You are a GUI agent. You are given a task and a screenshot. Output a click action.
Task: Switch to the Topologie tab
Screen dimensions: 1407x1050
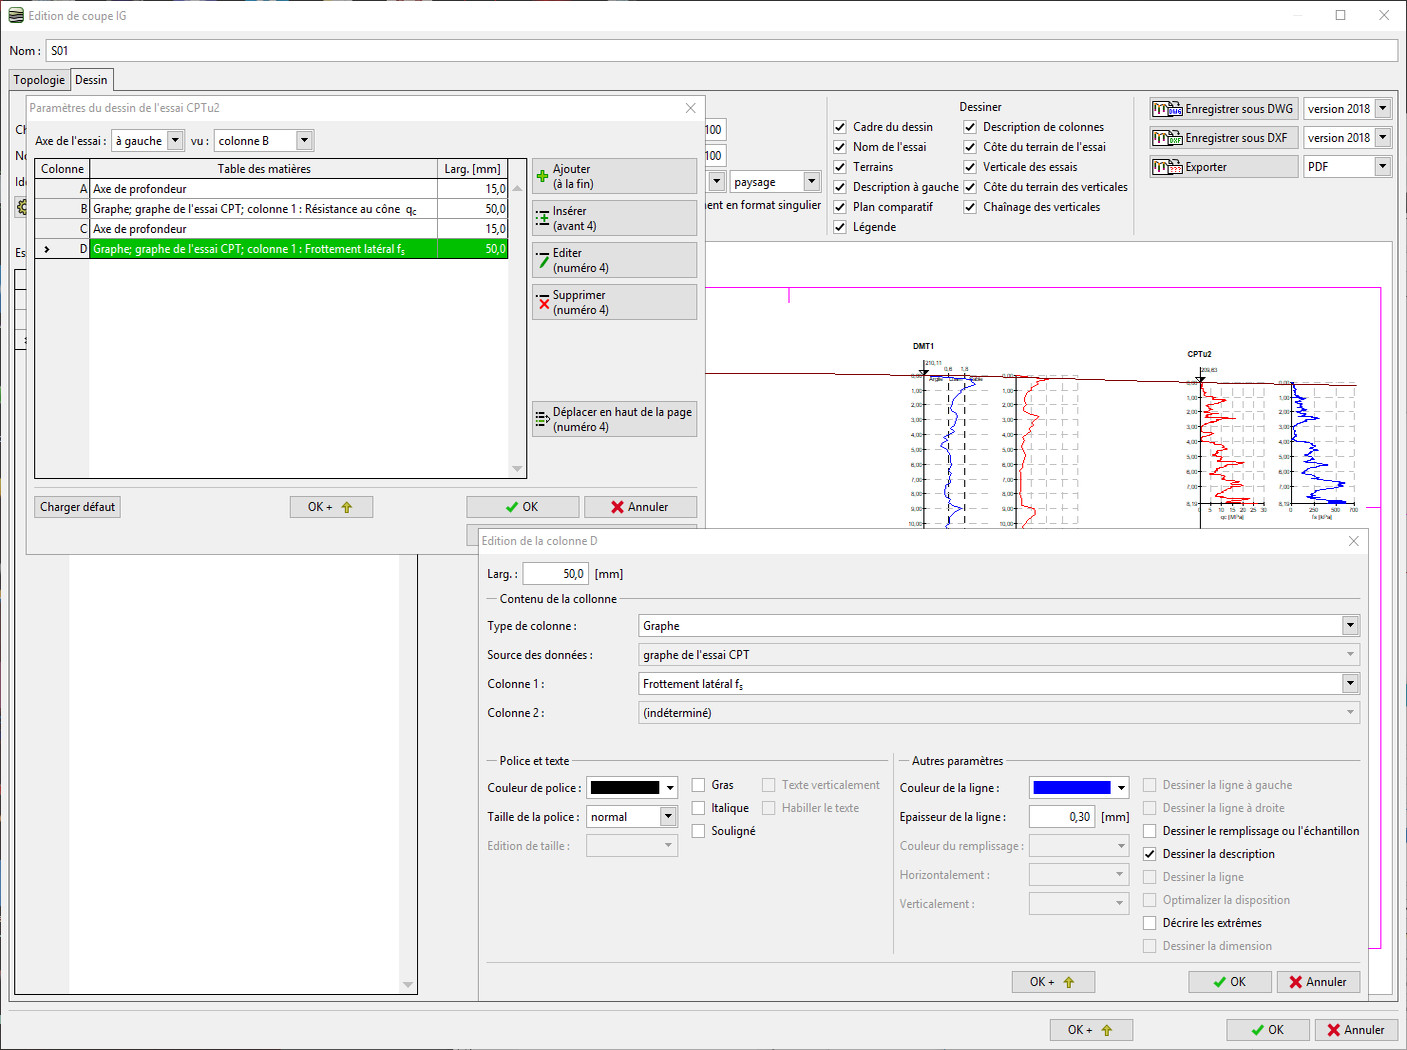pos(39,80)
